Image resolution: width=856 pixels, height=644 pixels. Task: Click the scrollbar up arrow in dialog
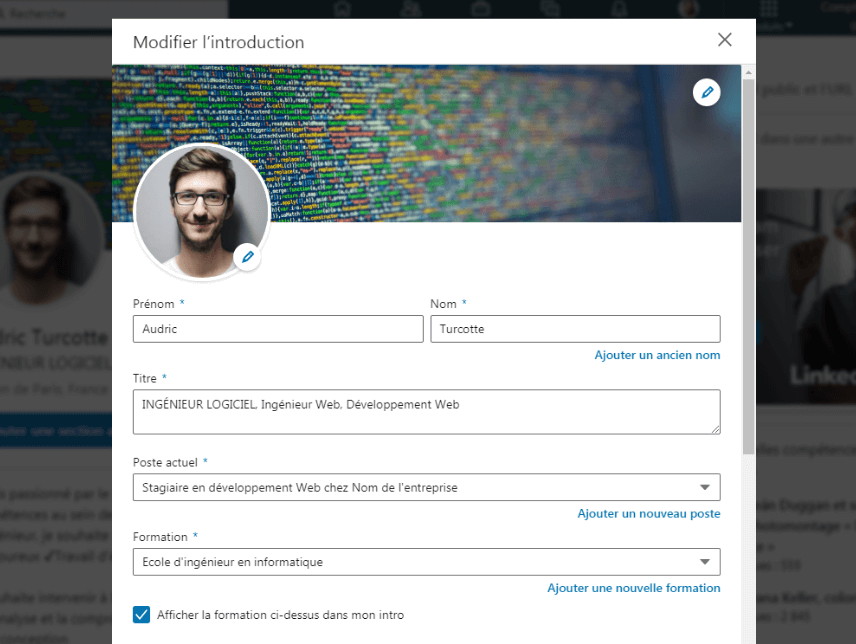[748, 72]
